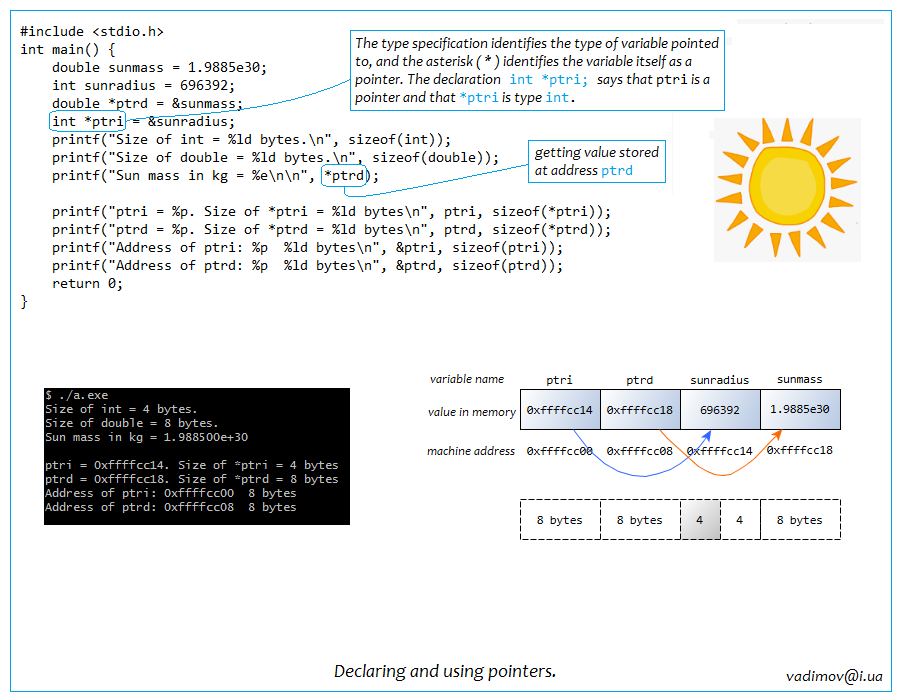Click the 'sunradius' column header
The width and height of the screenshot is (900, 700).
pos(719,380)
